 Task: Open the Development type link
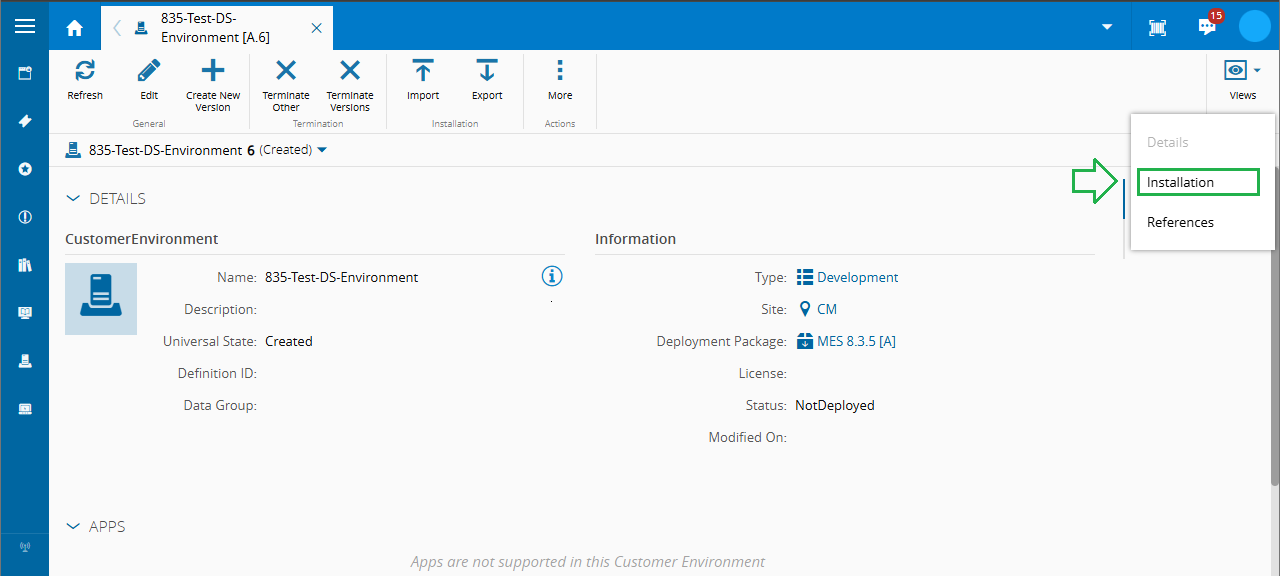coord(857,277)
